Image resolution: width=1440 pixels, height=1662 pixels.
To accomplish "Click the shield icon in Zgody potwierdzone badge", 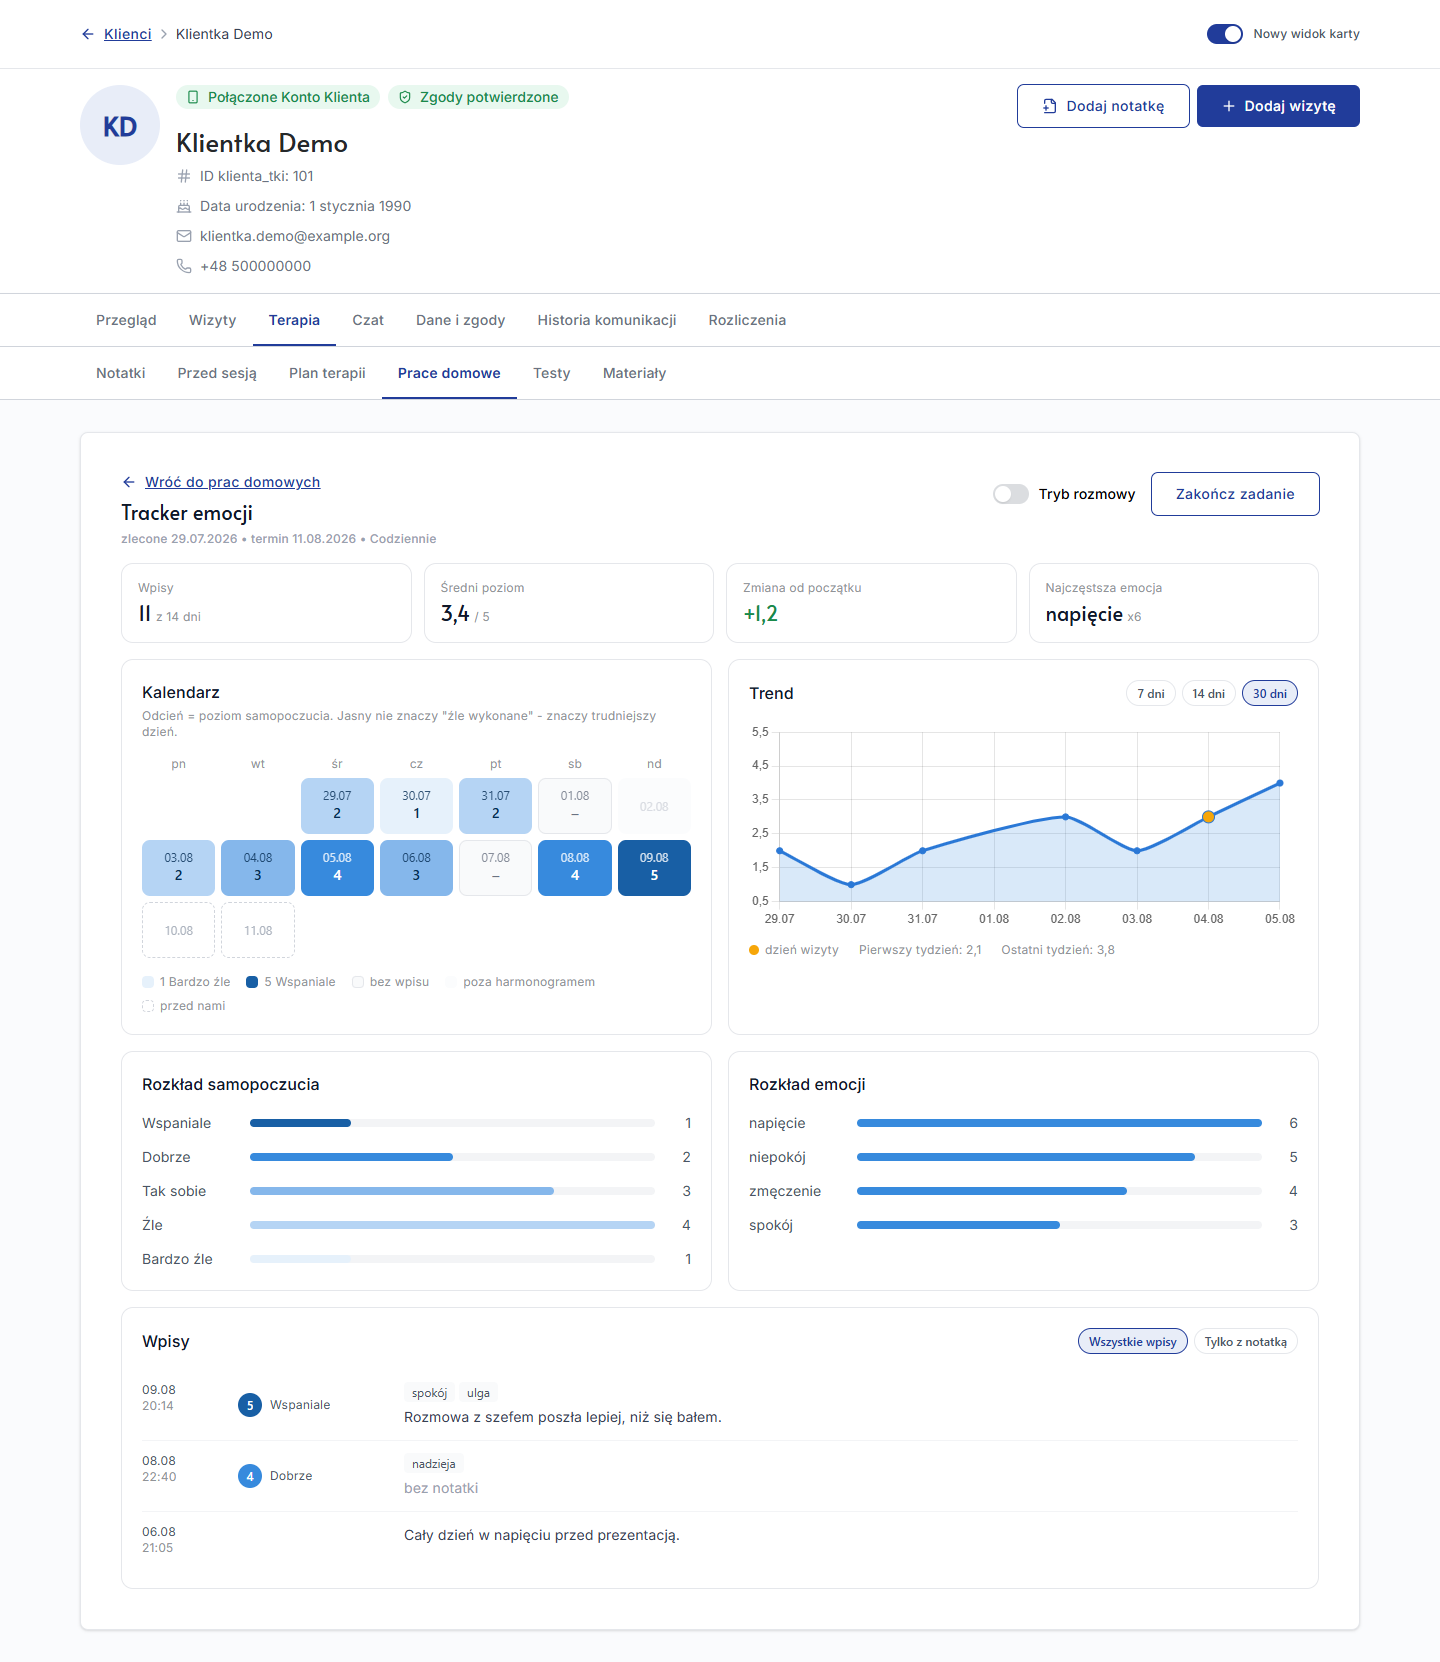I will click(x=405, y=97).
